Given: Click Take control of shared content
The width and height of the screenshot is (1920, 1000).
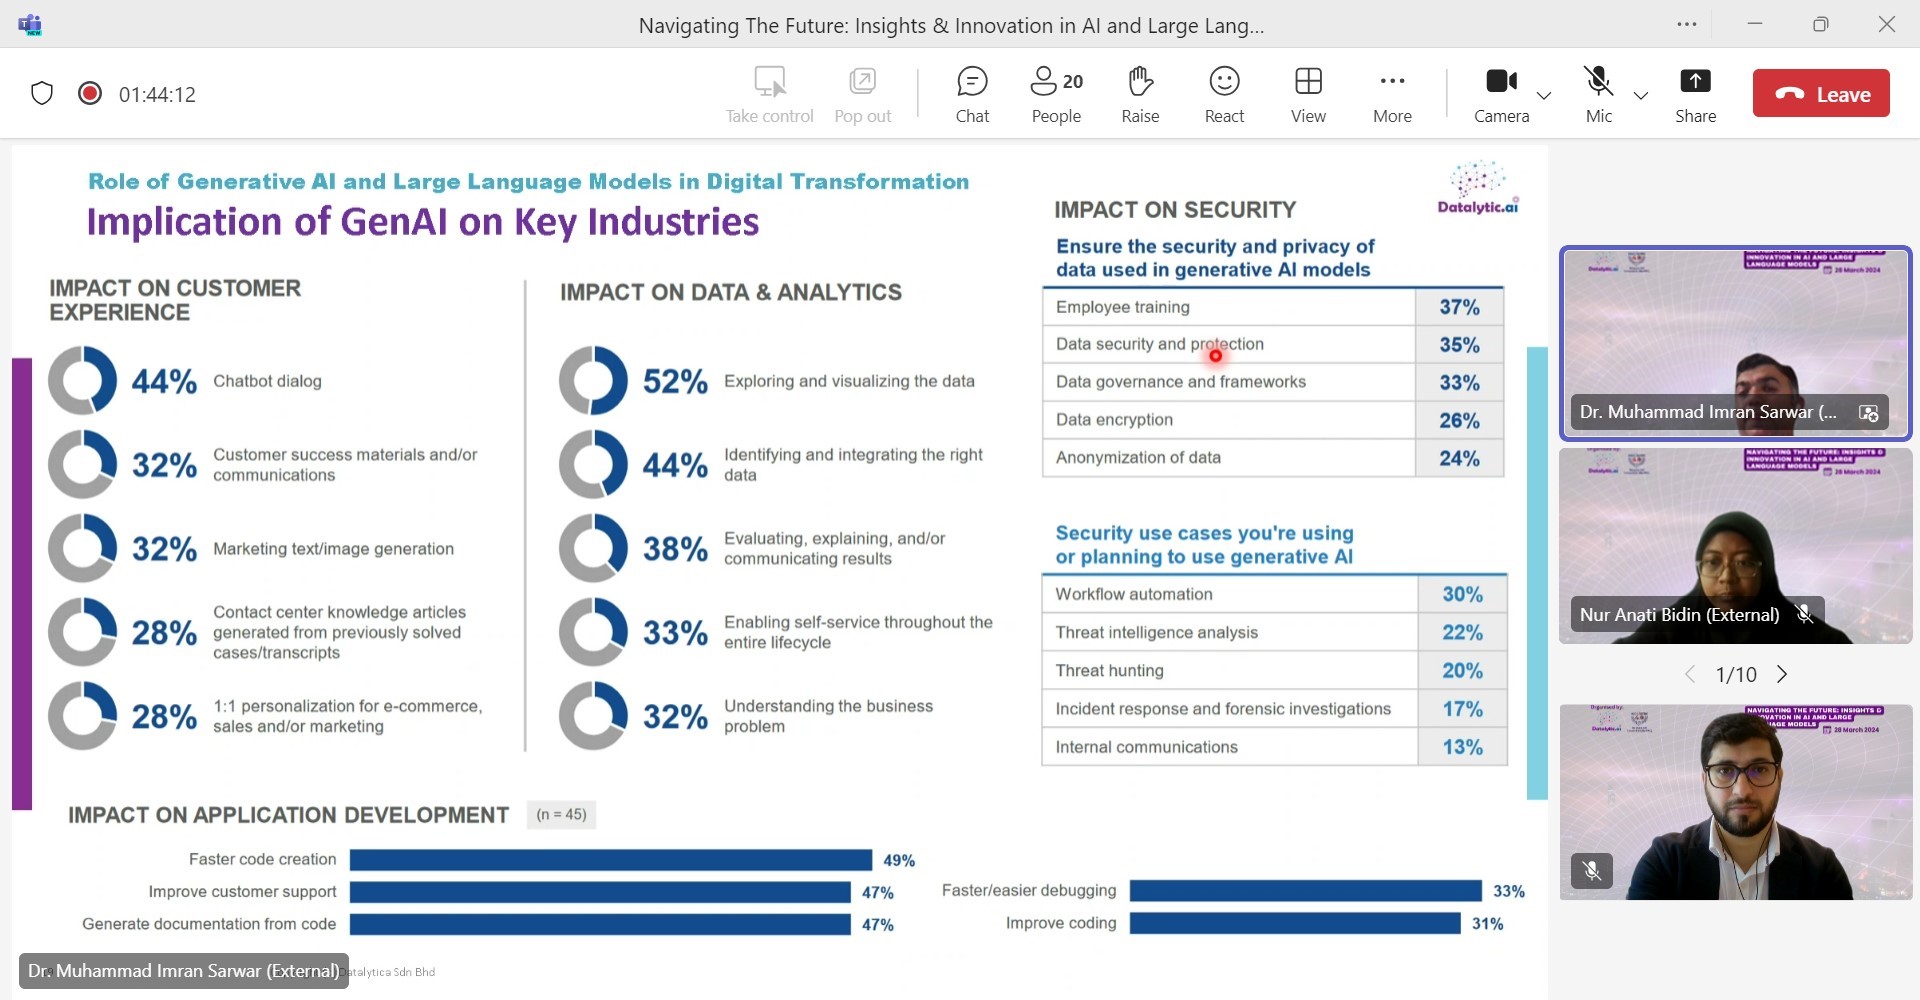Looking at the screenshot, I should click(x=769, y=95).
